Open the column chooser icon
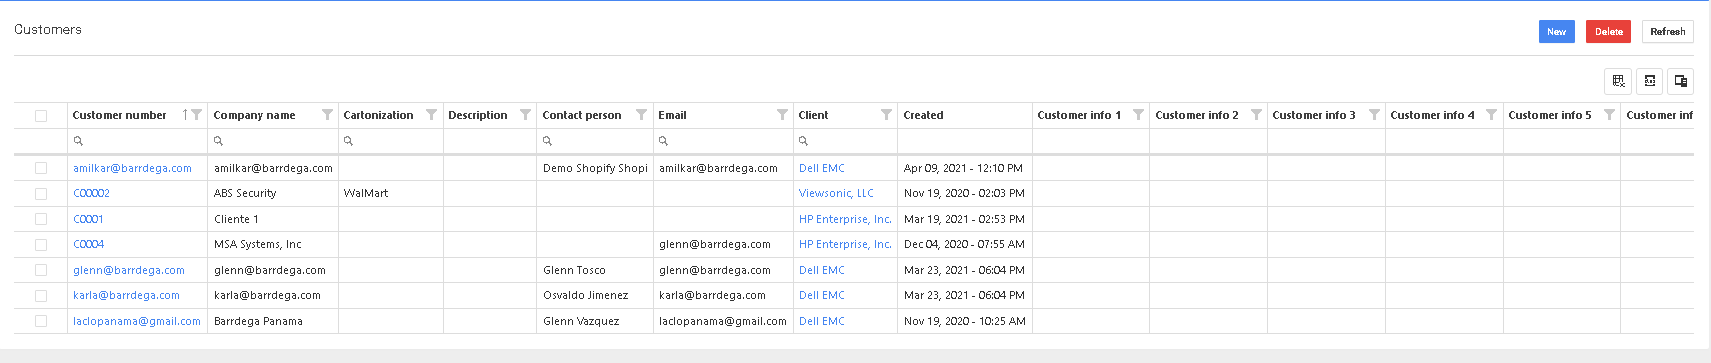 tap(1681, 81)
